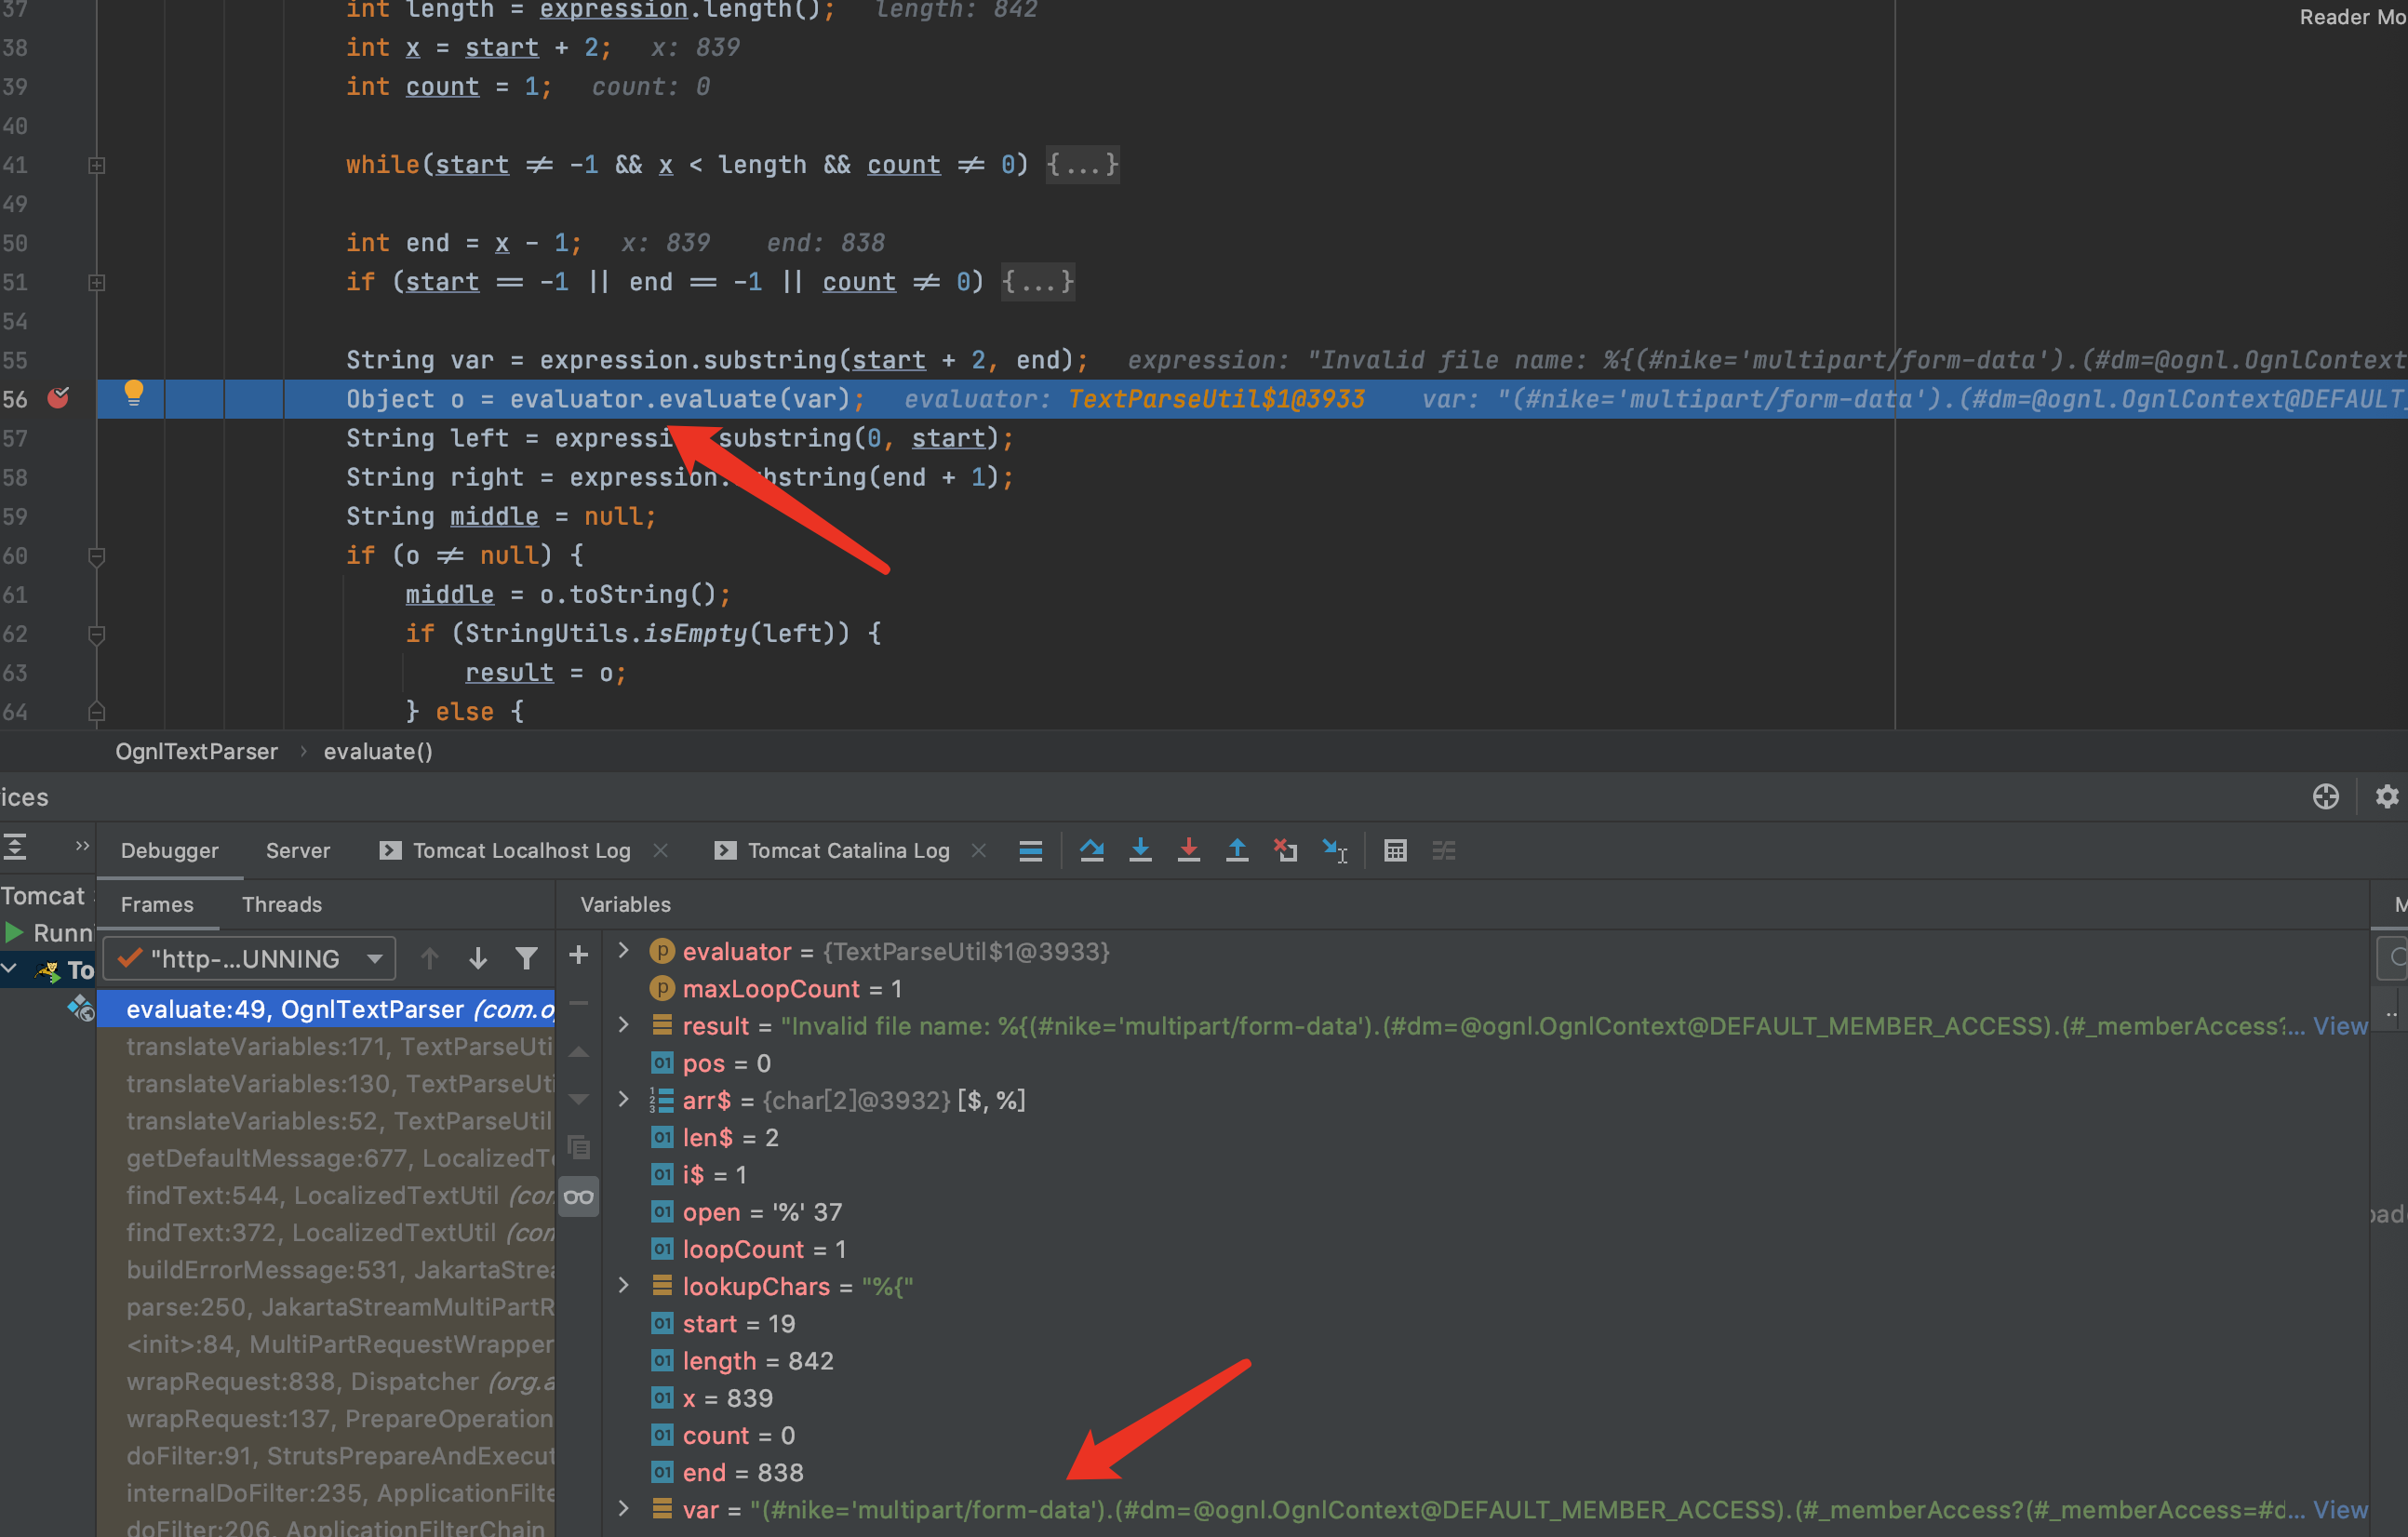2408x1537 pixels.
Task: Click Show Execution Point icon
Action: tap(1031, 850)
